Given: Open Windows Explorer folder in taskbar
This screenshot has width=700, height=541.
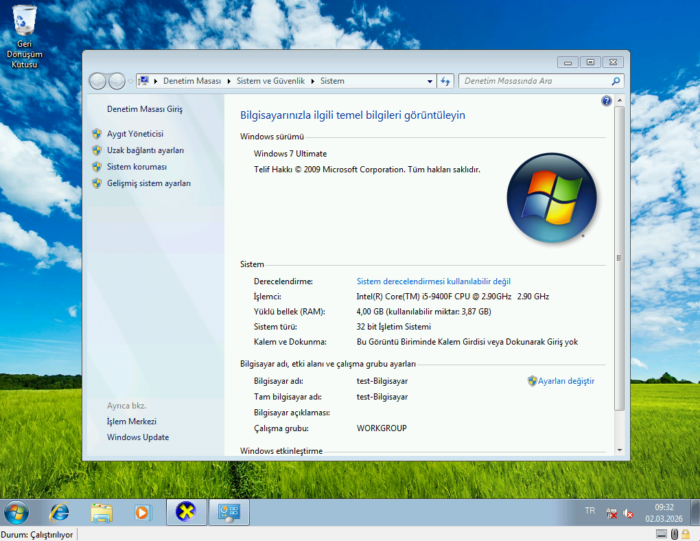Looking at the screenshot, I should [x=102, y=512].
